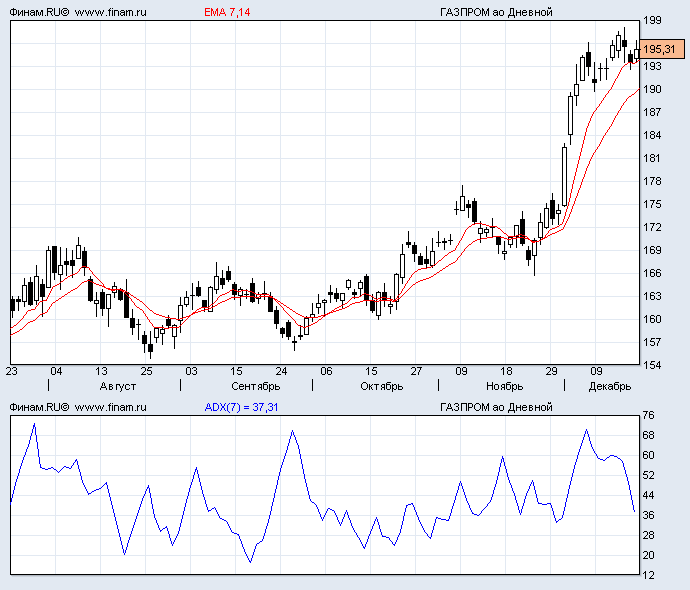The image size is (690, 590).
Task: Click the 190 price axis value
Action: click(652, 89)
